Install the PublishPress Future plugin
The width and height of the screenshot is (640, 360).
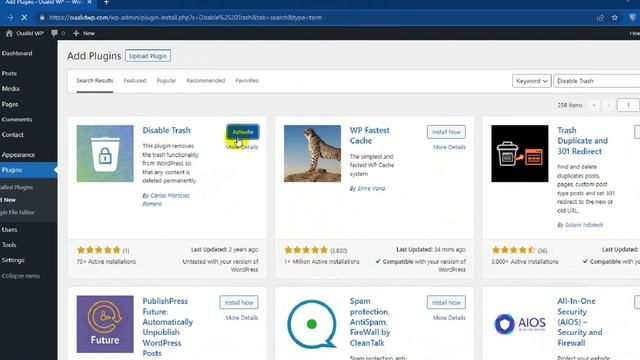[x=239, y=302]
